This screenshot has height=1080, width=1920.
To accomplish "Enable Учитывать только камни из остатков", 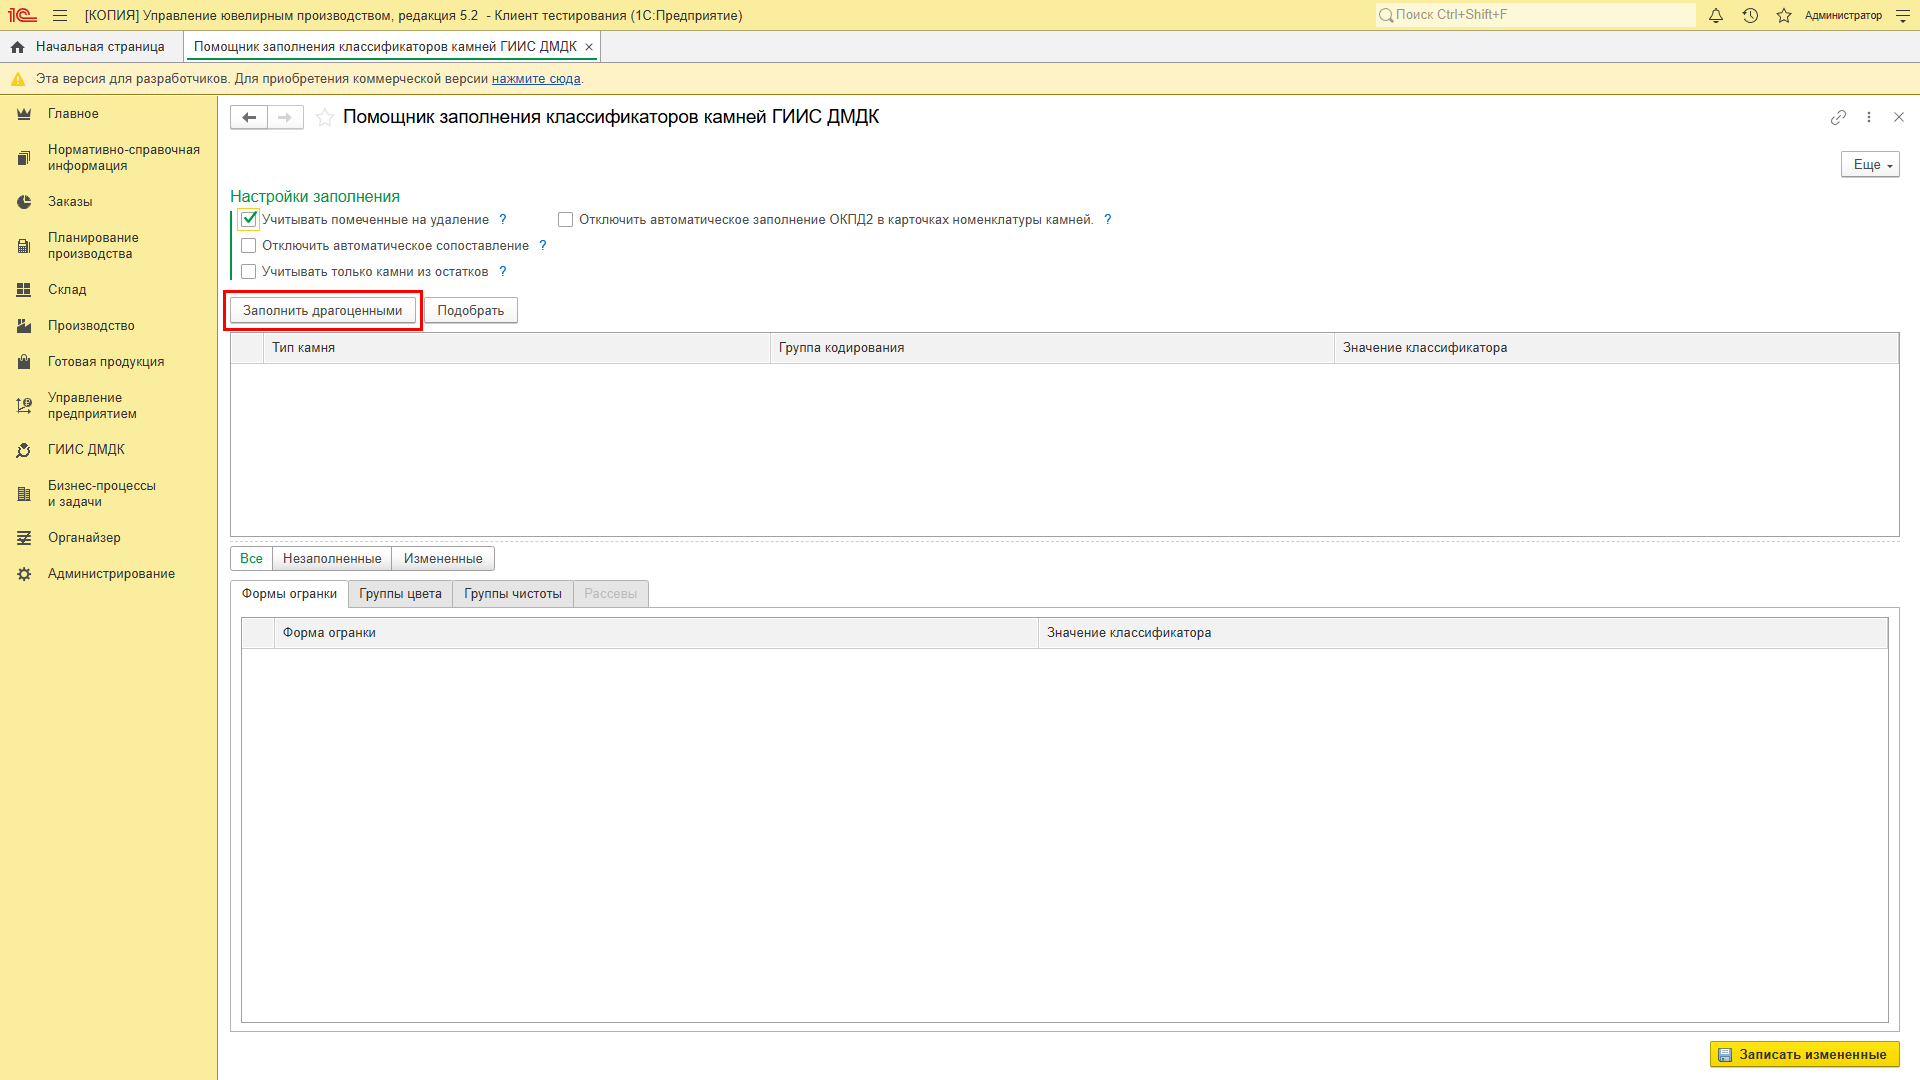I will click(x=249, y=271).
